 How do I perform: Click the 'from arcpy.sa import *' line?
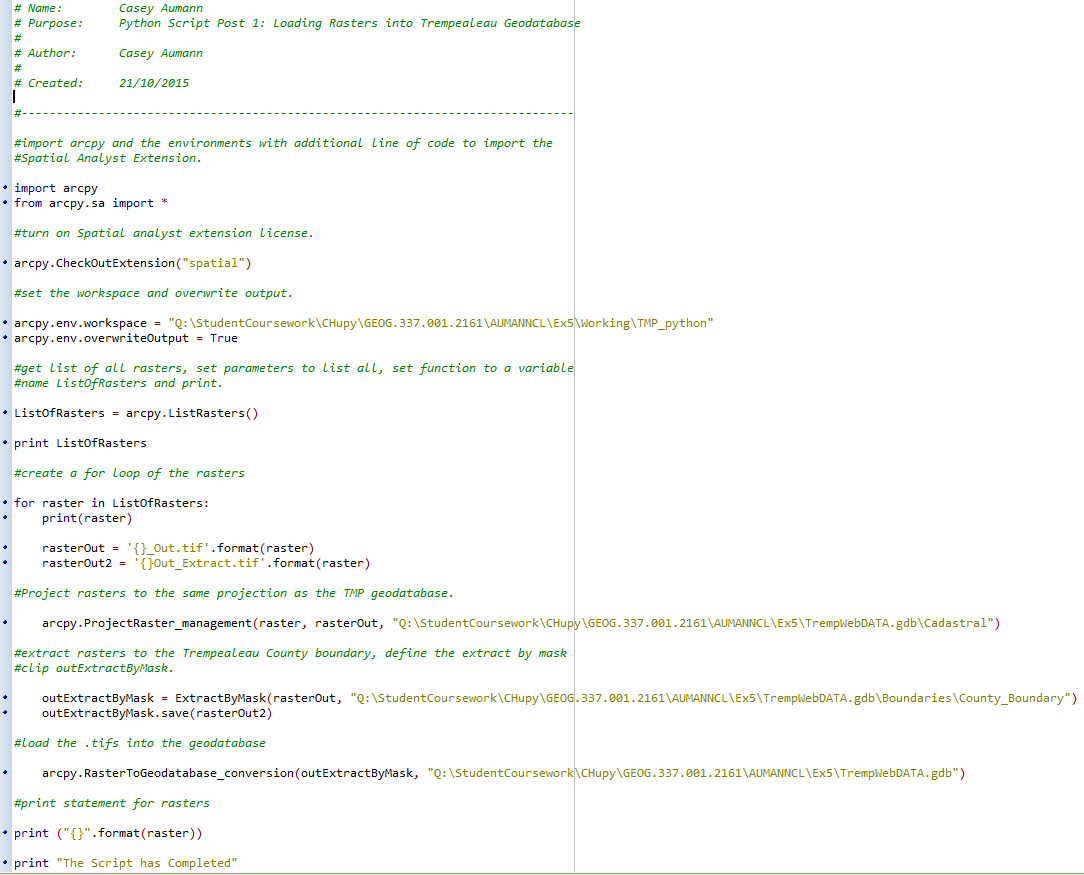pyautogui.click(x=91, y=203)
